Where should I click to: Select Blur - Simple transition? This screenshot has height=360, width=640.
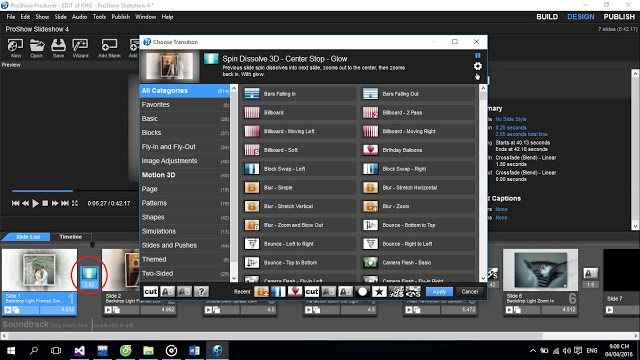click(299, 188)
